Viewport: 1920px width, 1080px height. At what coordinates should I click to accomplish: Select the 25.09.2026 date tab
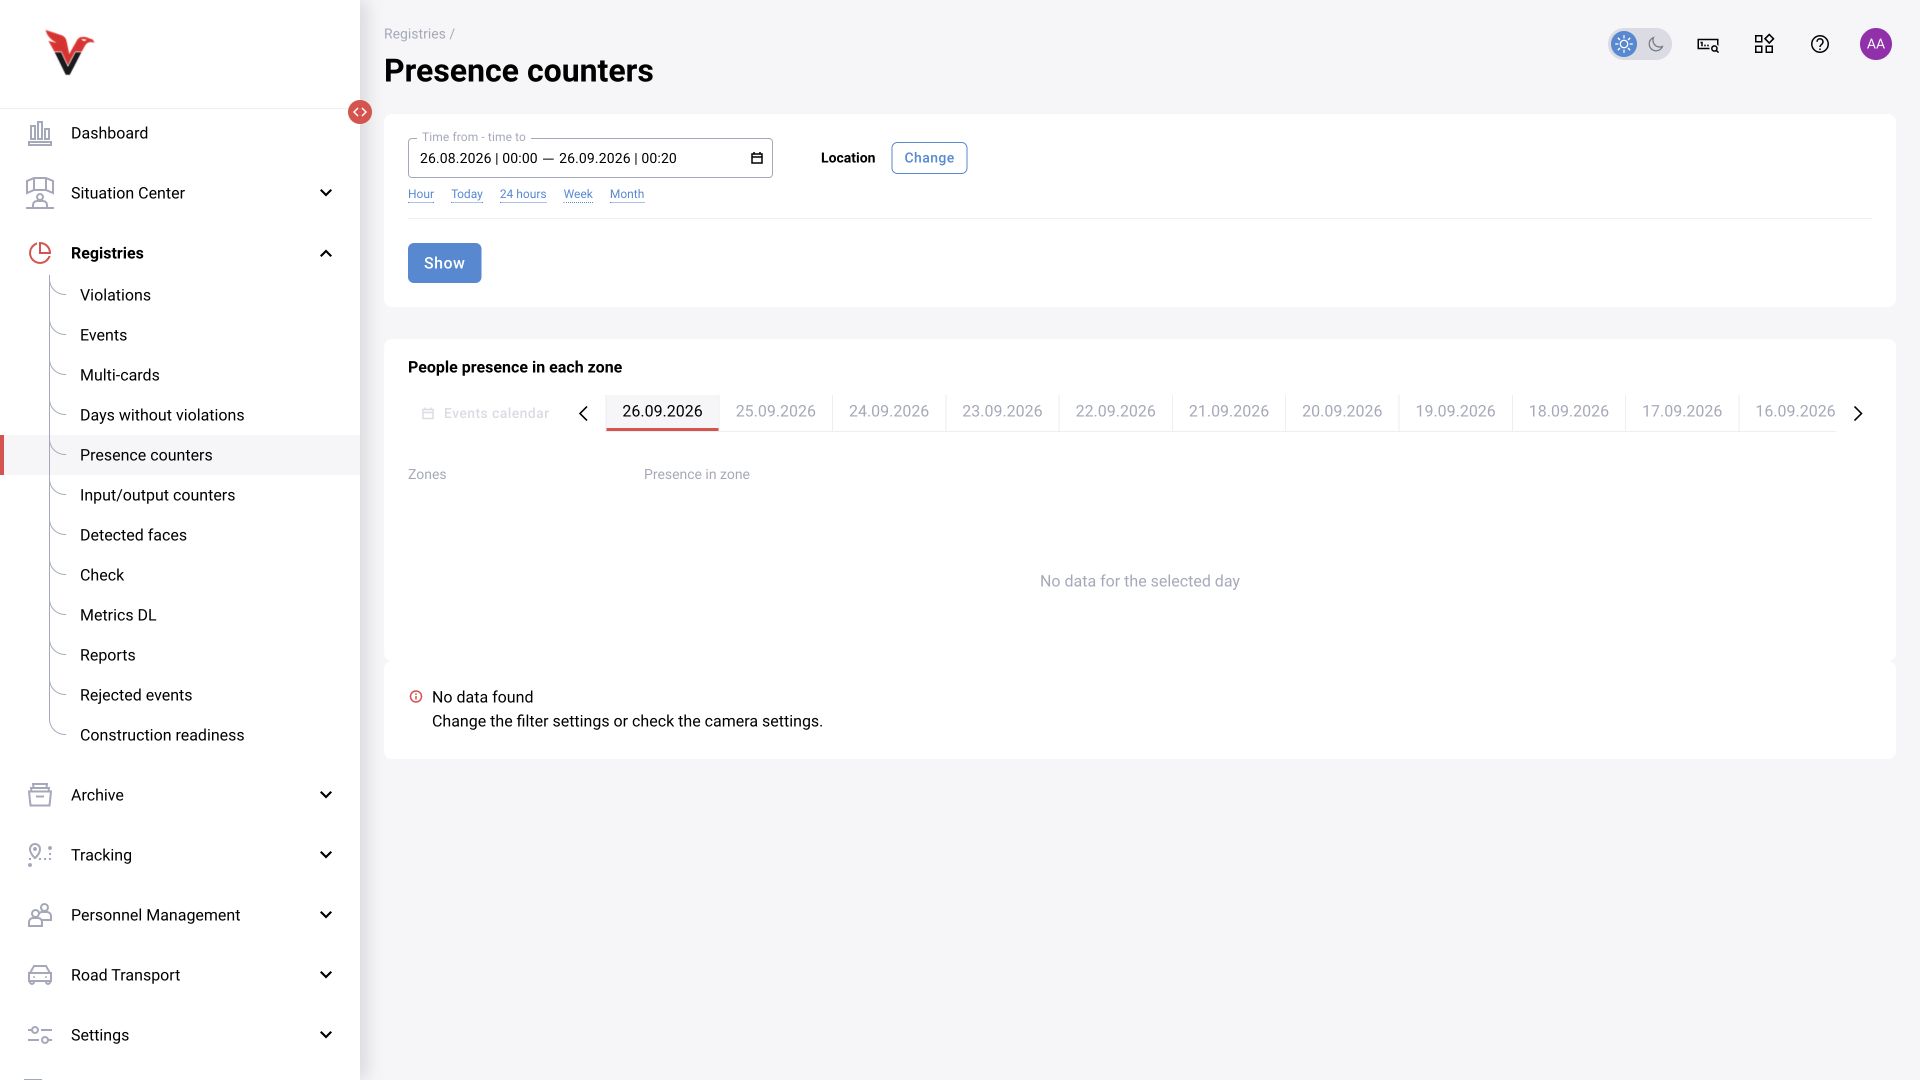[775, 411]
